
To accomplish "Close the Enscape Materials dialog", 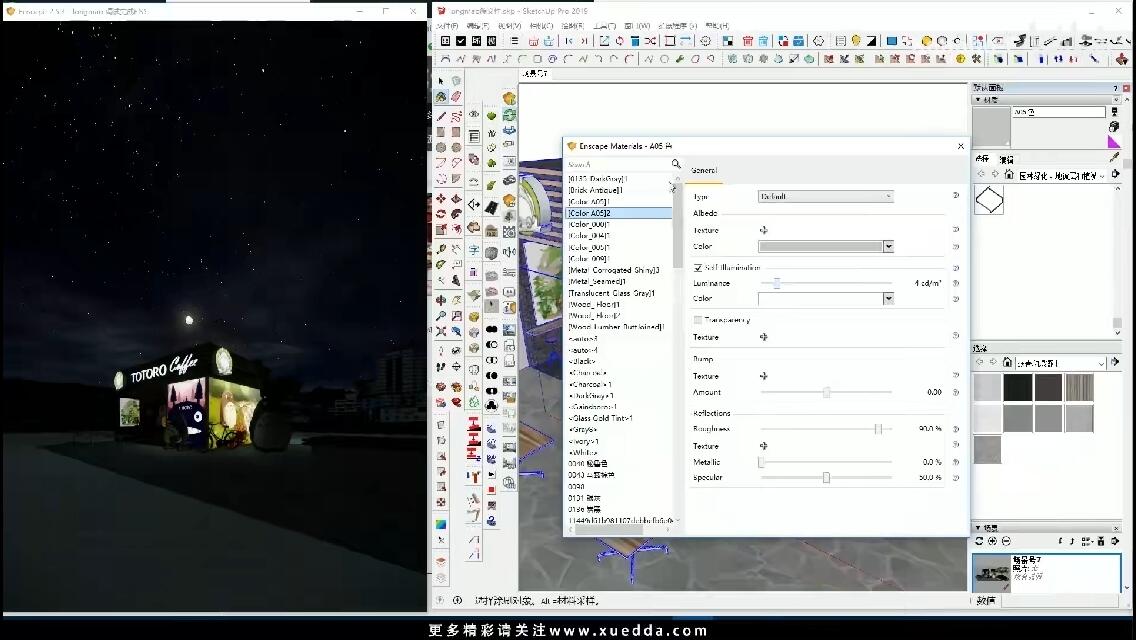I will [961, 146].
